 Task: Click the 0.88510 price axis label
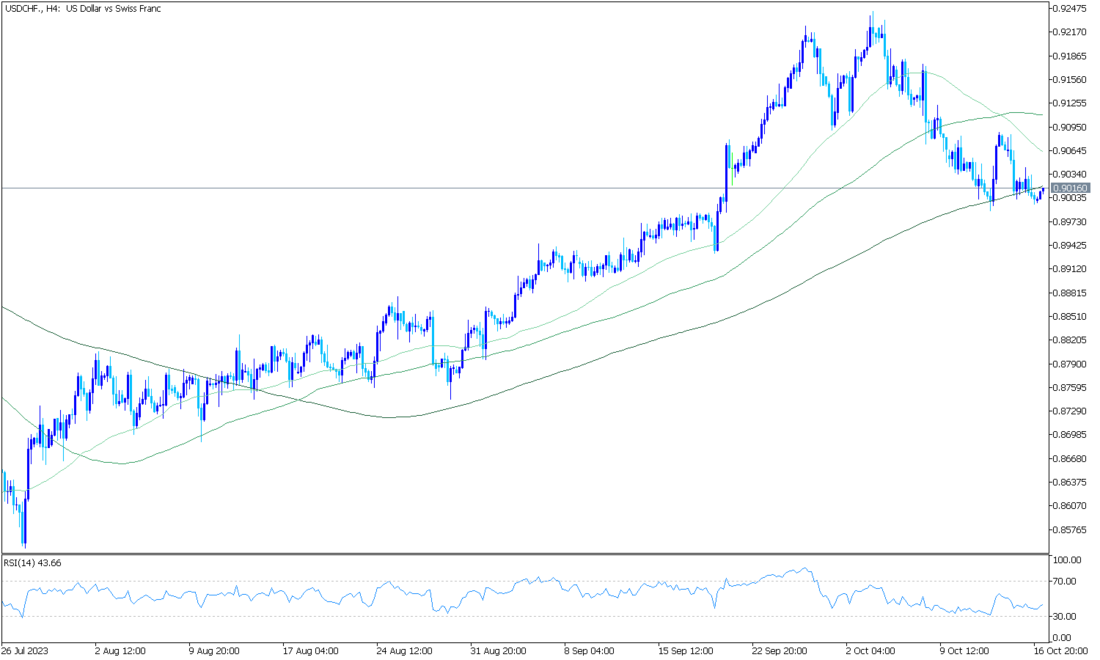[x=1070, y=316]
